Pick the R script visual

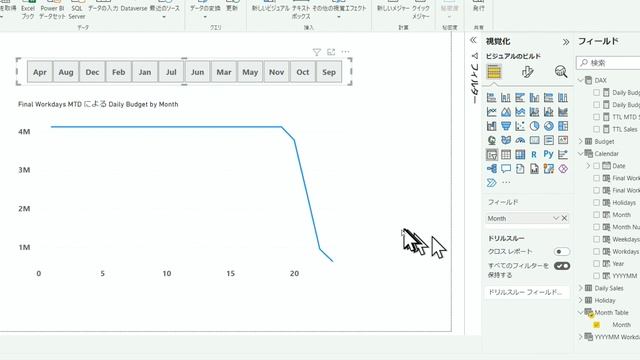tap(534, 155)
